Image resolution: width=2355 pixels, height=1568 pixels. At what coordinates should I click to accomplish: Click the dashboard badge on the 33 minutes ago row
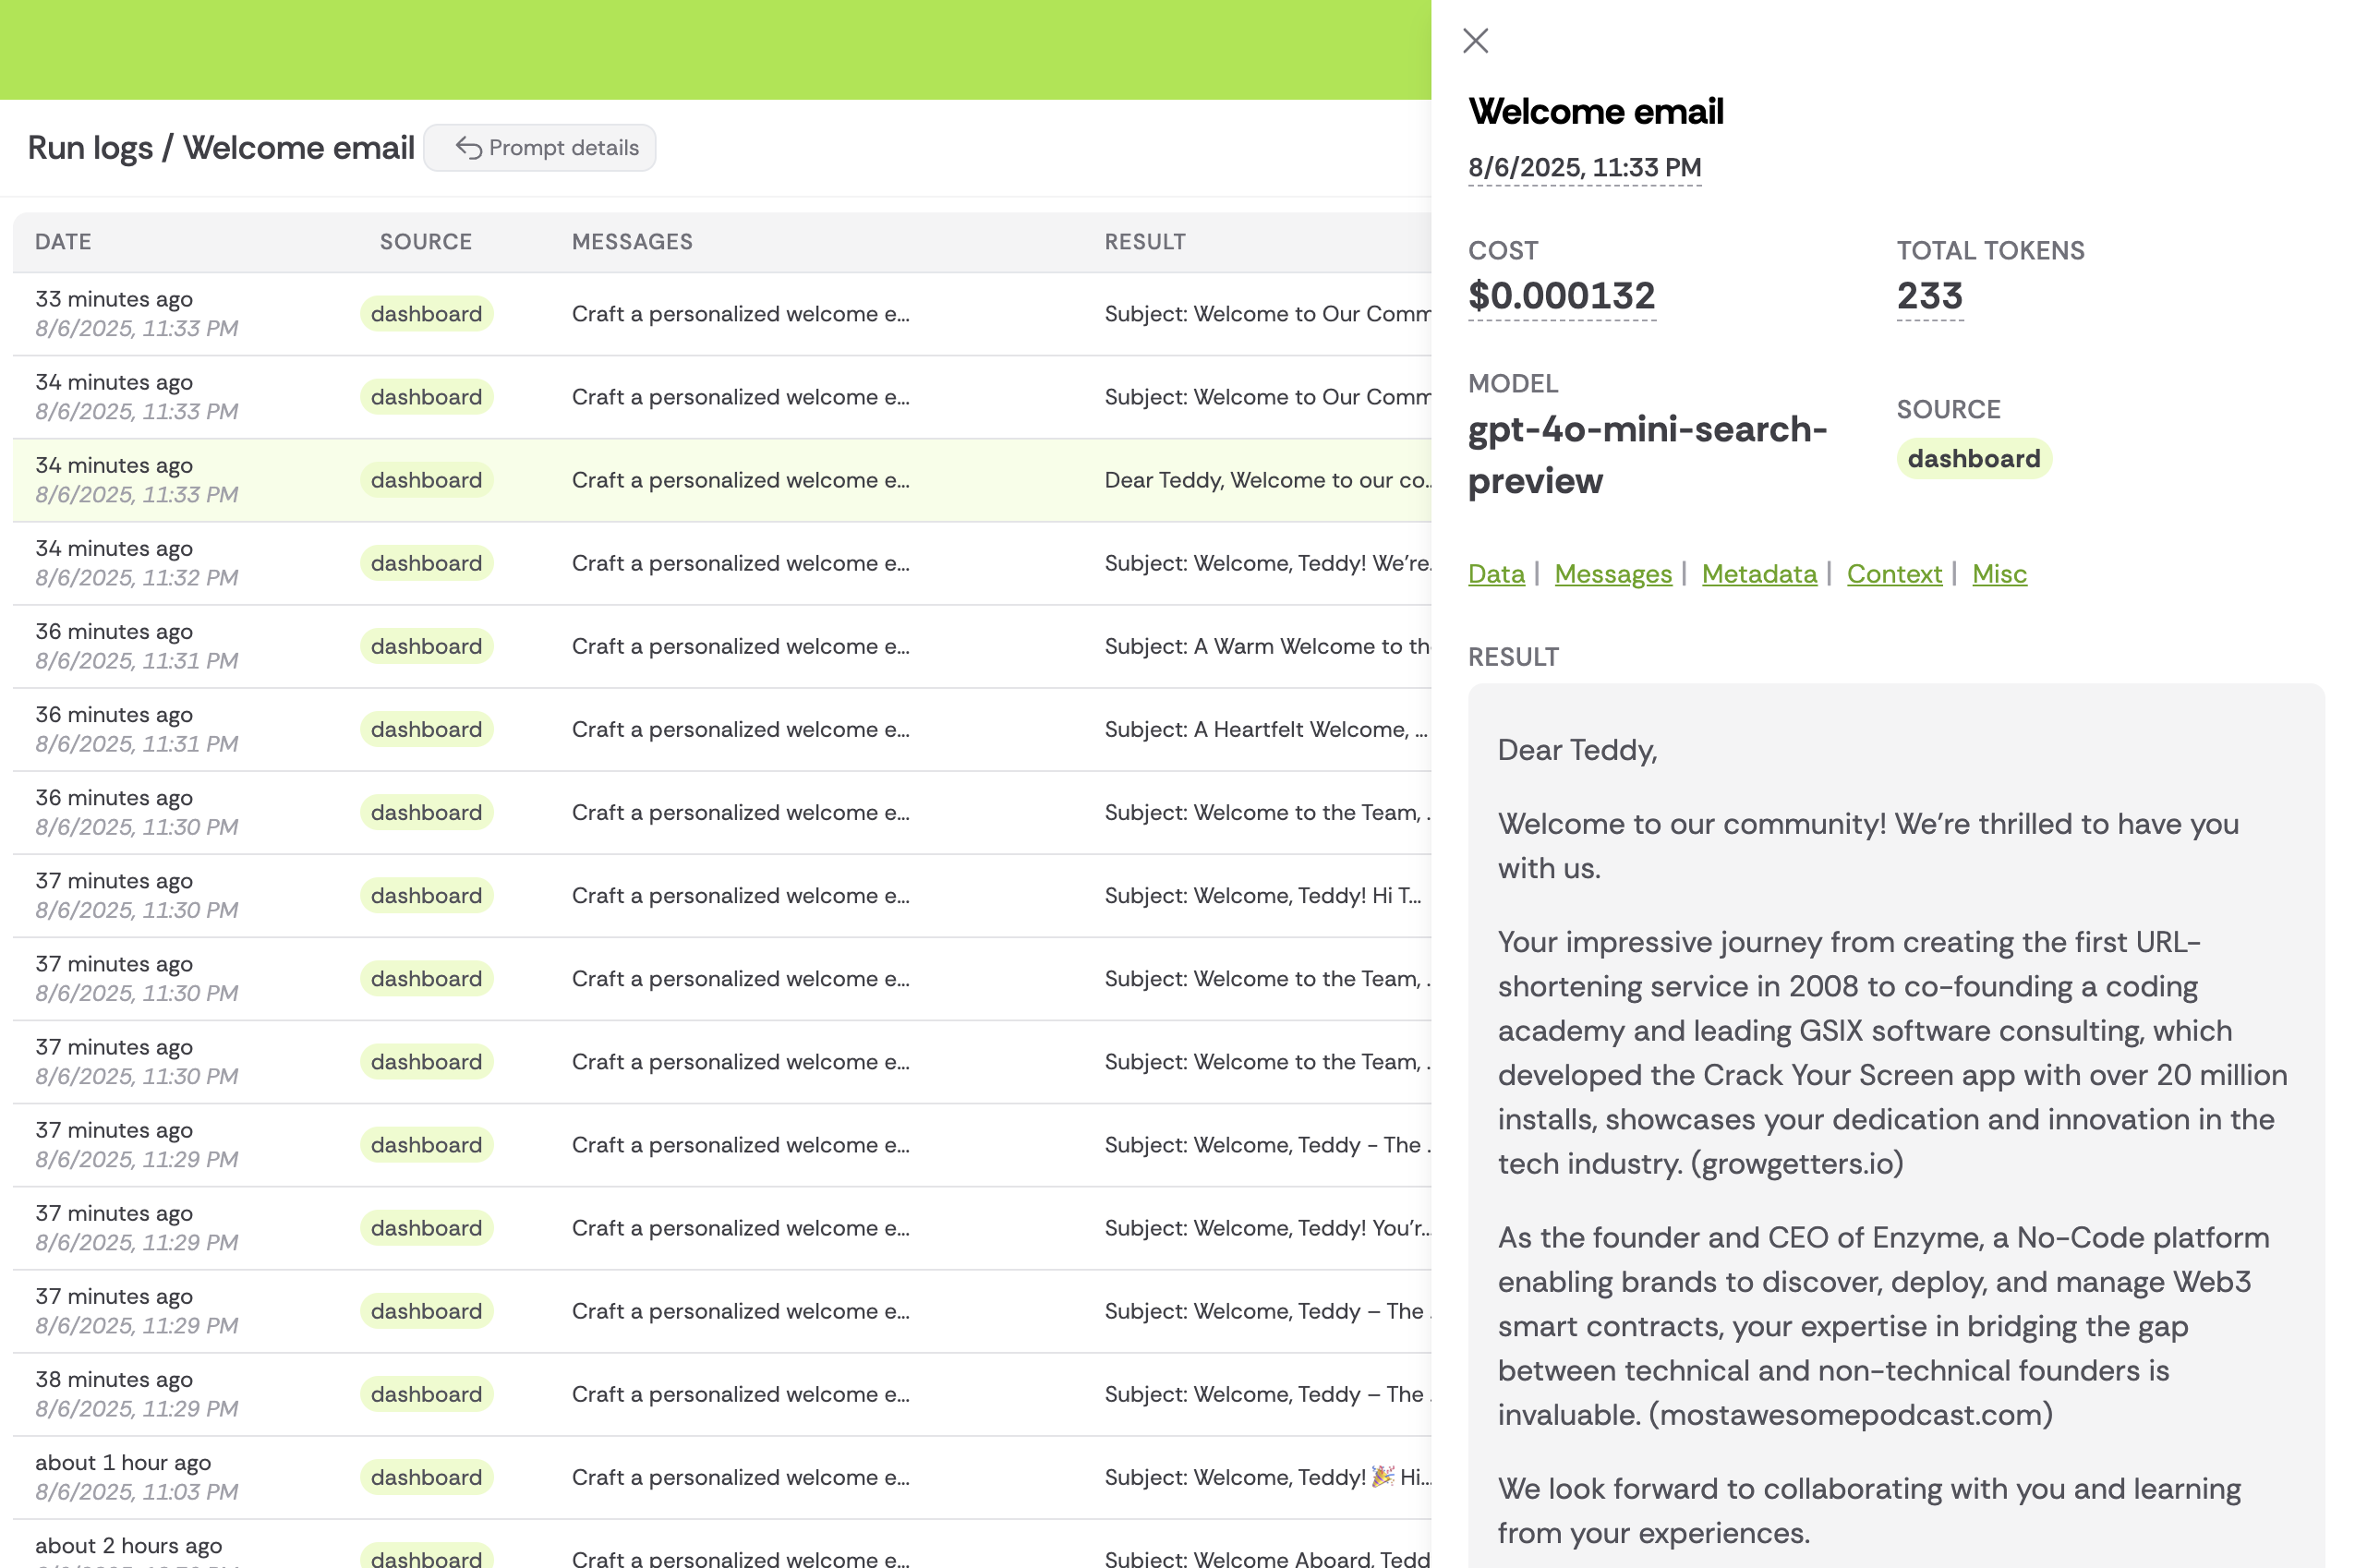point(426,313)
